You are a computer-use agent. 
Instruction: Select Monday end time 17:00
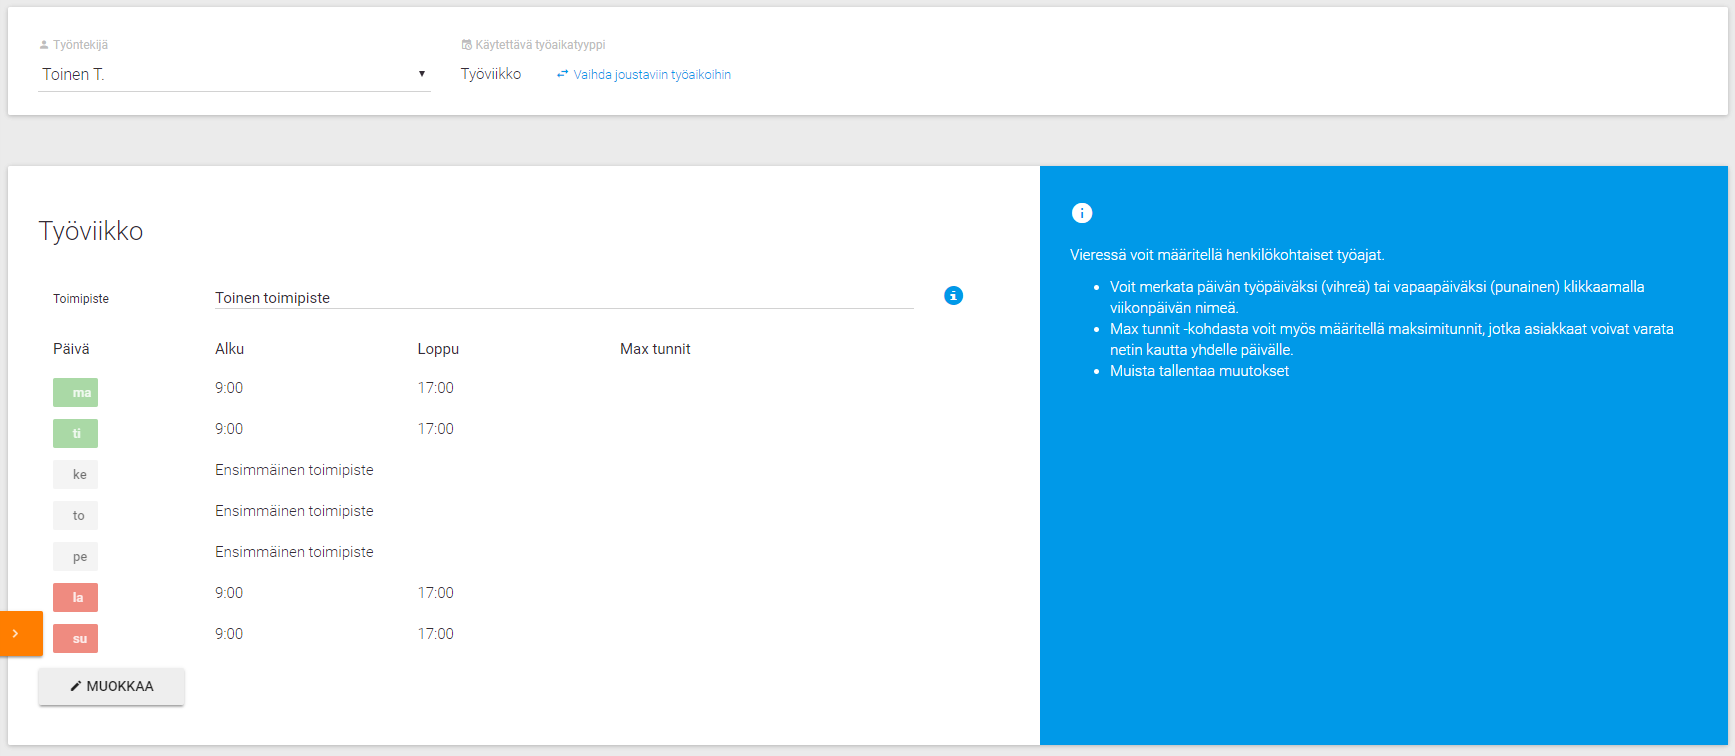pyautogui.click(x=436, y=388)
